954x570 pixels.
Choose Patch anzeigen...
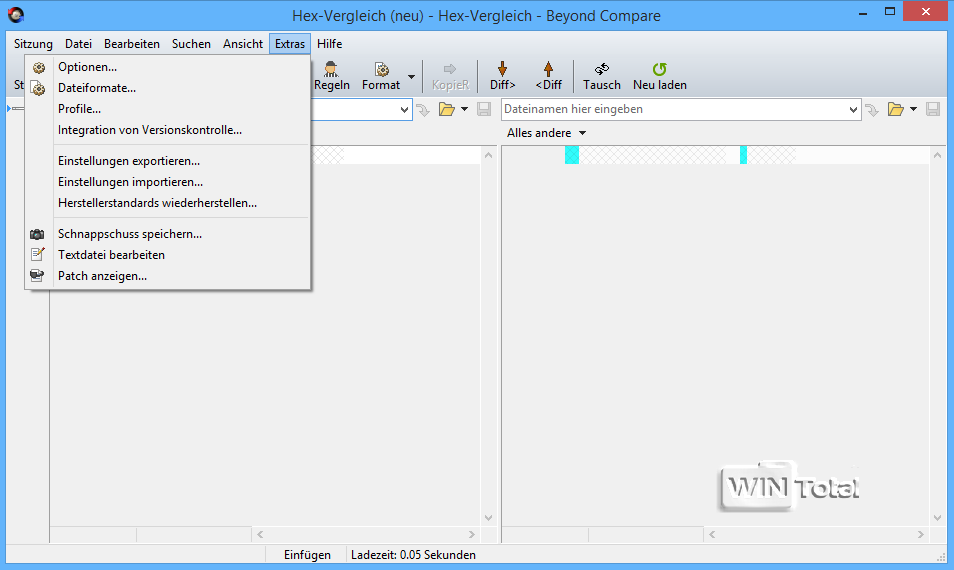167,276
